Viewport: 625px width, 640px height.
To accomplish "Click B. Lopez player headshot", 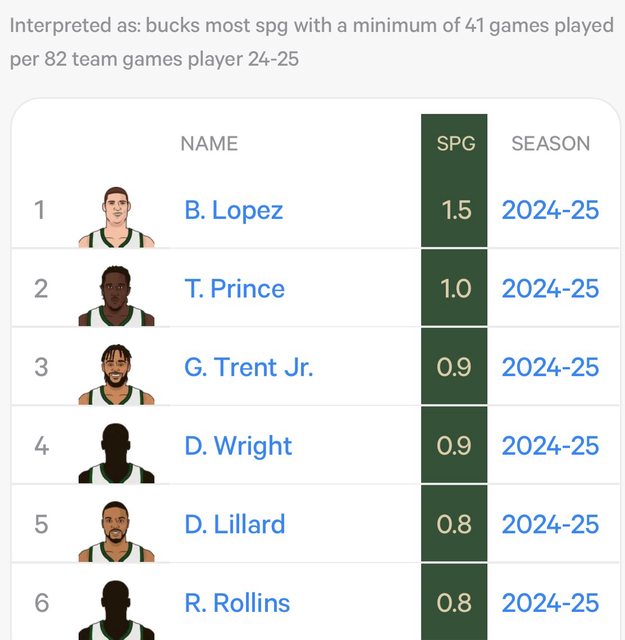I will point(116,216).
